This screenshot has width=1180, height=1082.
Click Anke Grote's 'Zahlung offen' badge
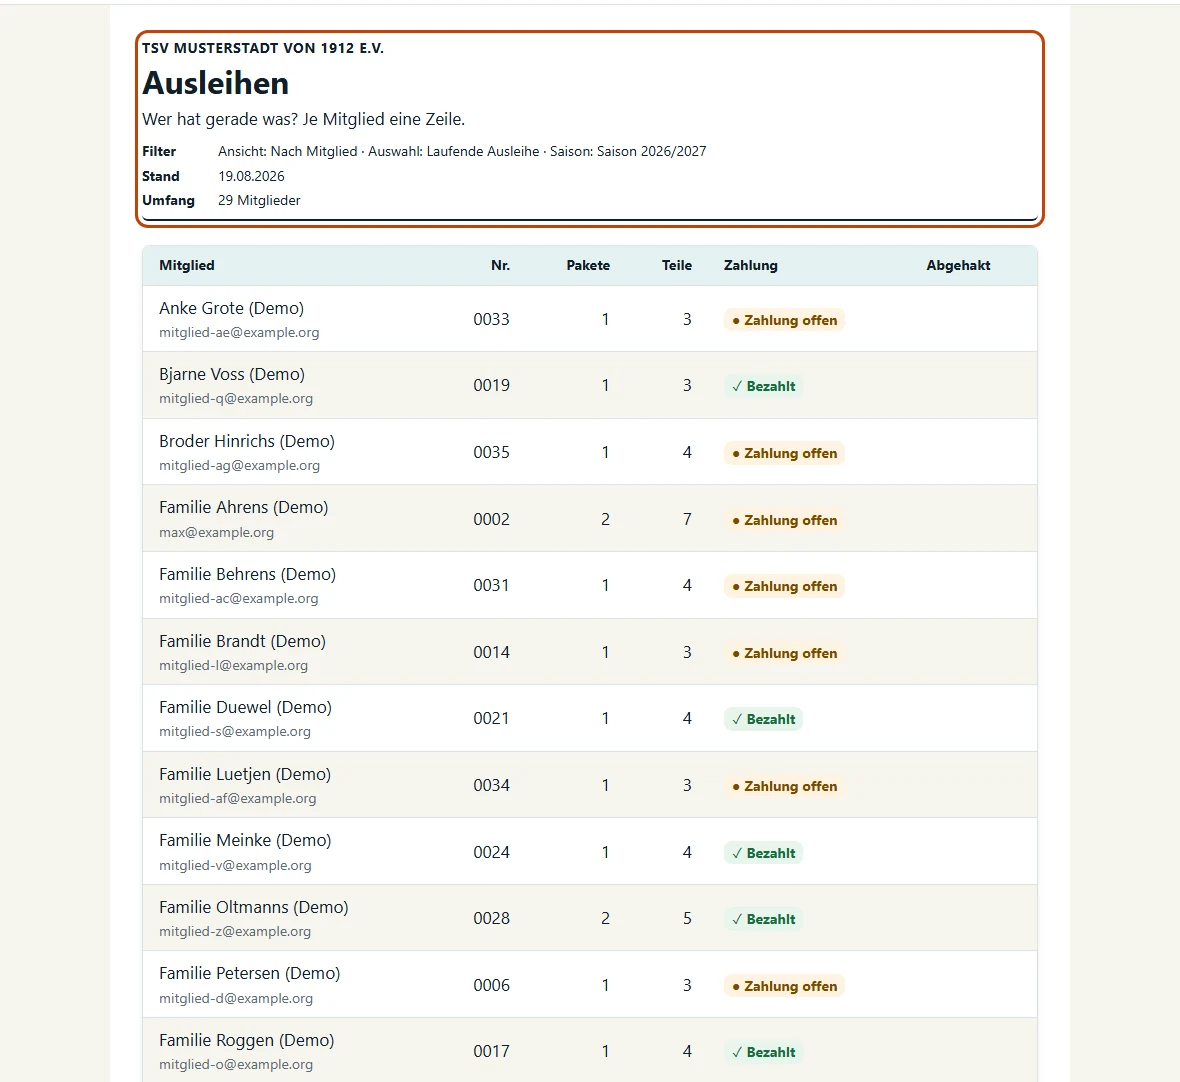pos(784,320)
